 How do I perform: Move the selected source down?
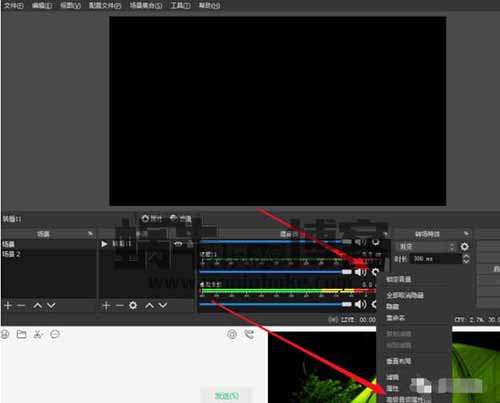(162, 305)
